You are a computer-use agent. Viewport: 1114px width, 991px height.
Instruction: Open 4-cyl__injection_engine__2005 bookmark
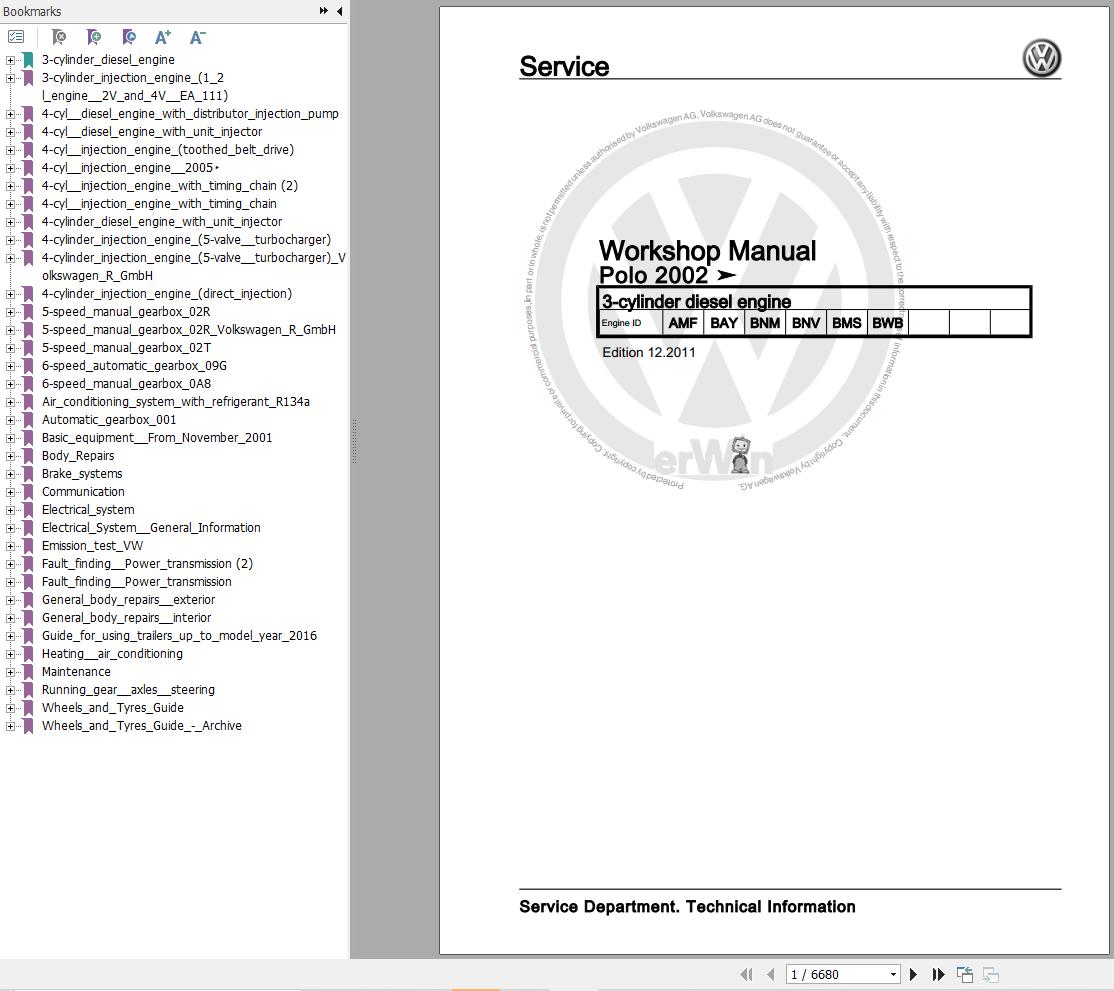pos(130,168)
